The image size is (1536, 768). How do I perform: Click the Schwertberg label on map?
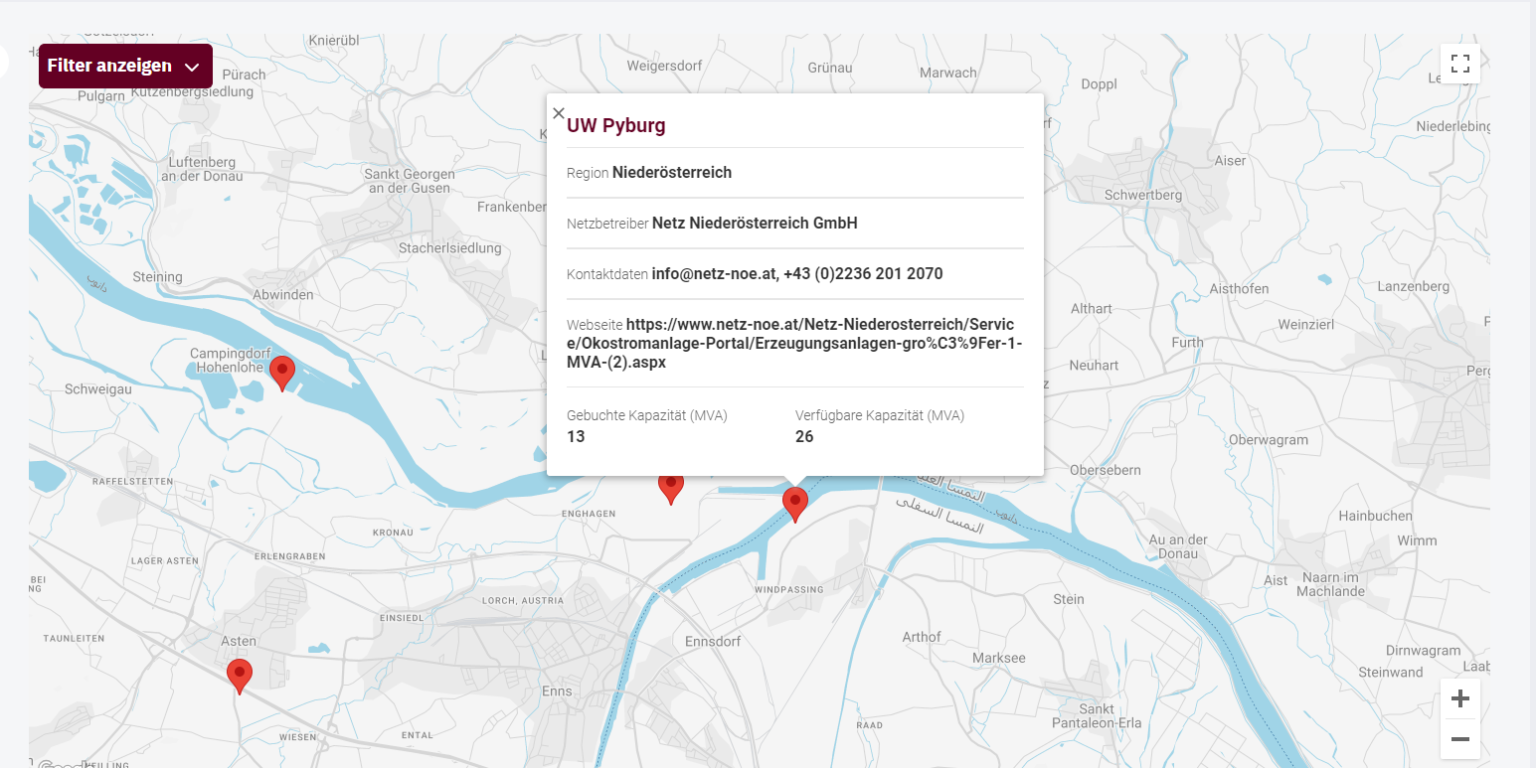tap(1143, 195)
